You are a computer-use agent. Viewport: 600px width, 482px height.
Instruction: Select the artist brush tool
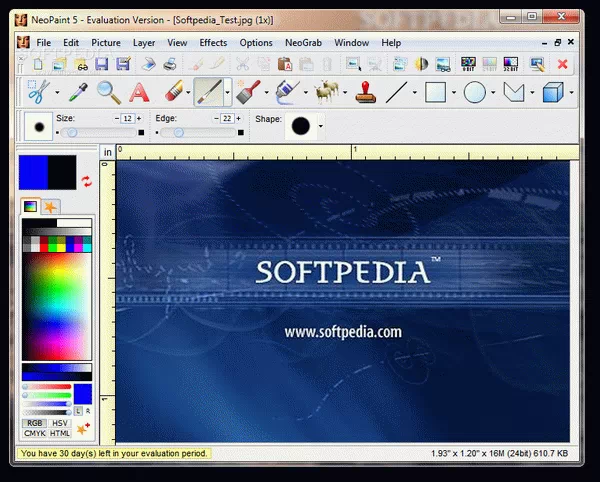point(208,92)
